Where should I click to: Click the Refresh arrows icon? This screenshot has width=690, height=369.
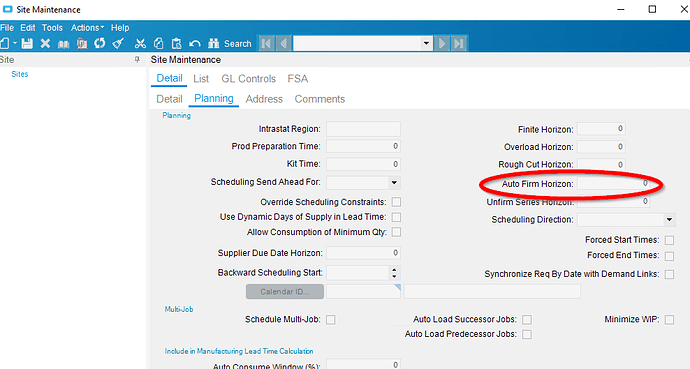pos(100,43)
